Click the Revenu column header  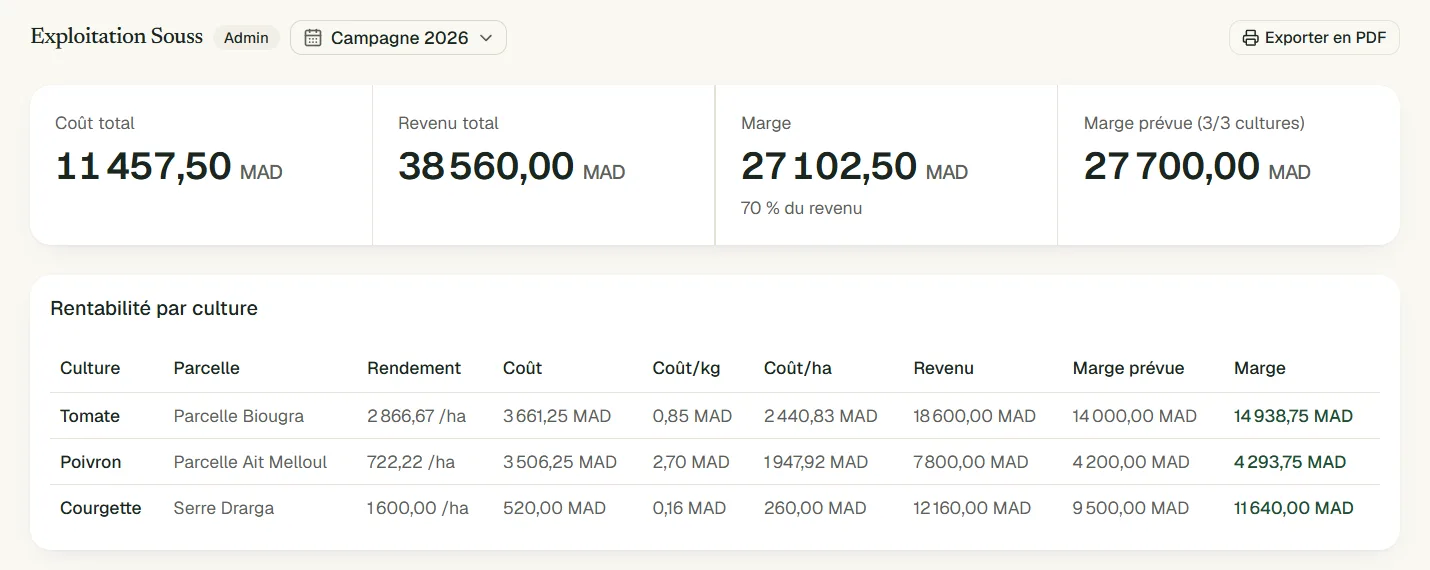[x=944, y=368]
